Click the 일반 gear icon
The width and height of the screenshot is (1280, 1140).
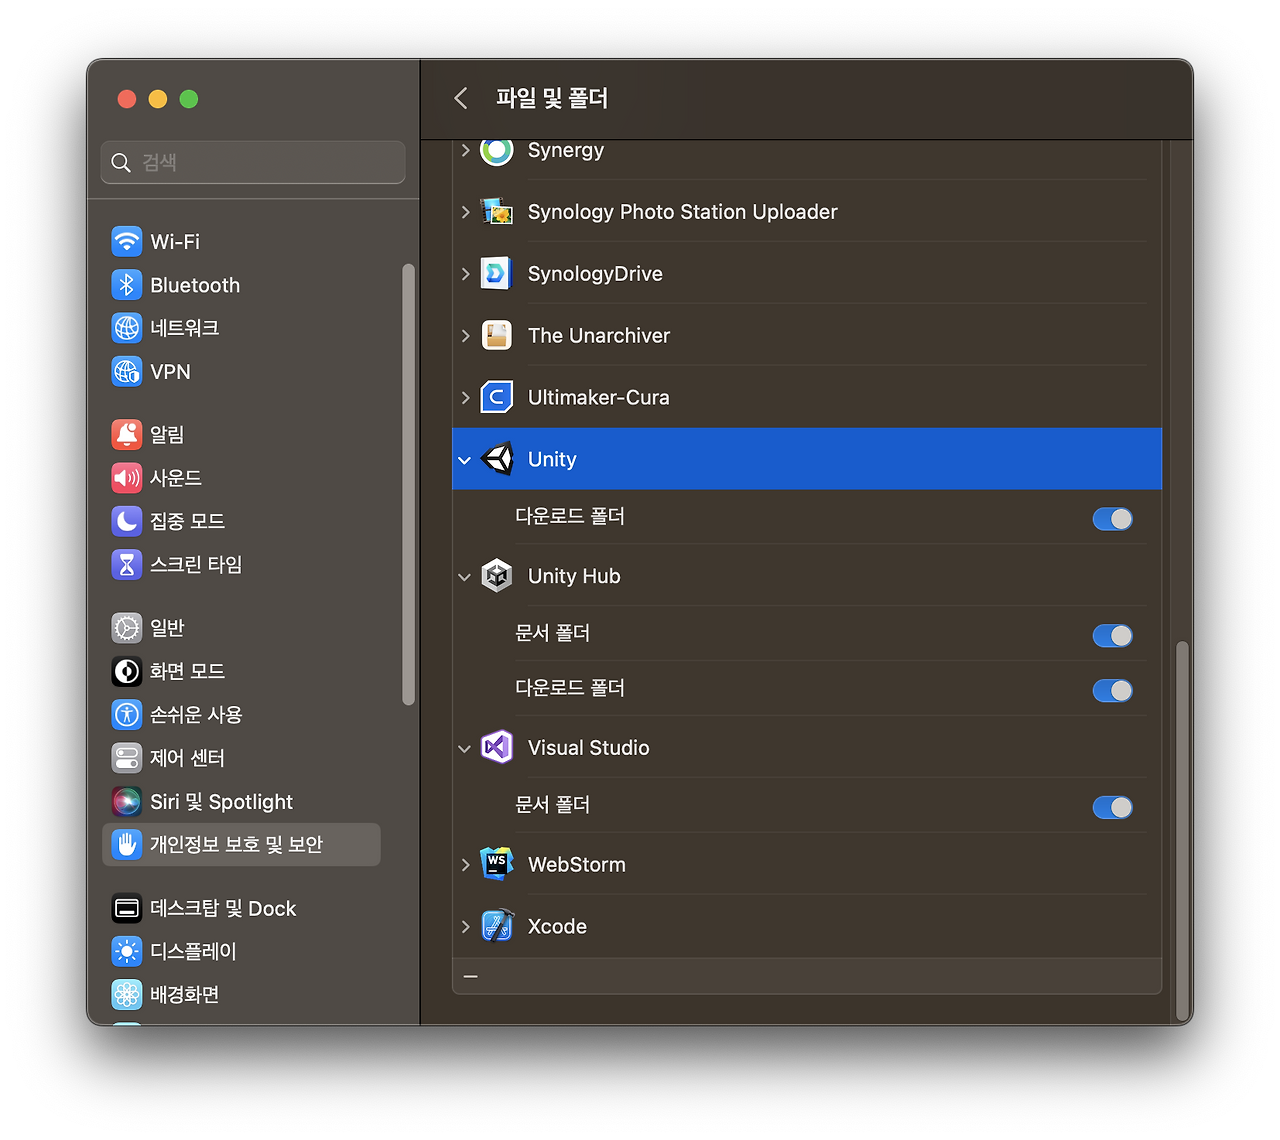127,628
